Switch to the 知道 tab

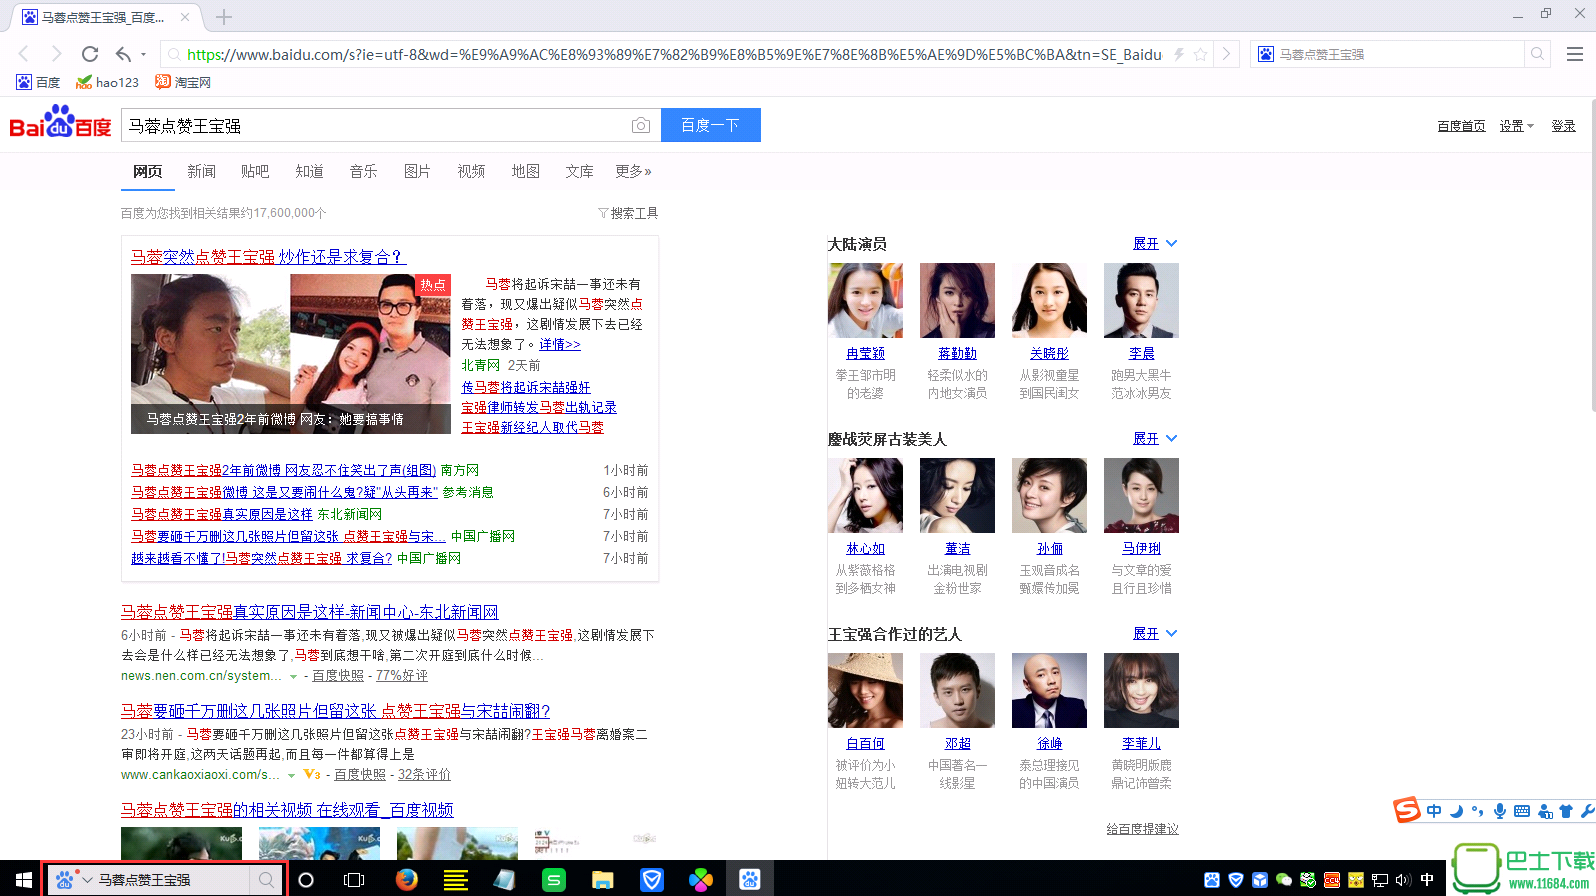[x=309, y=172]
